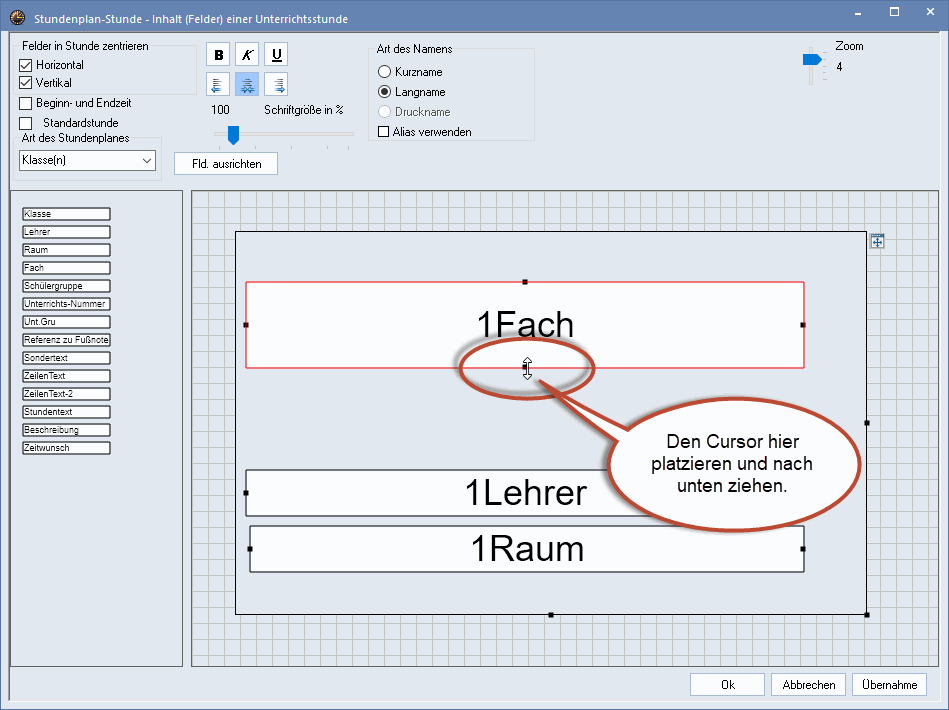Select the Langname radio button
Screen dimensions: 949x710
click(384, 91)
